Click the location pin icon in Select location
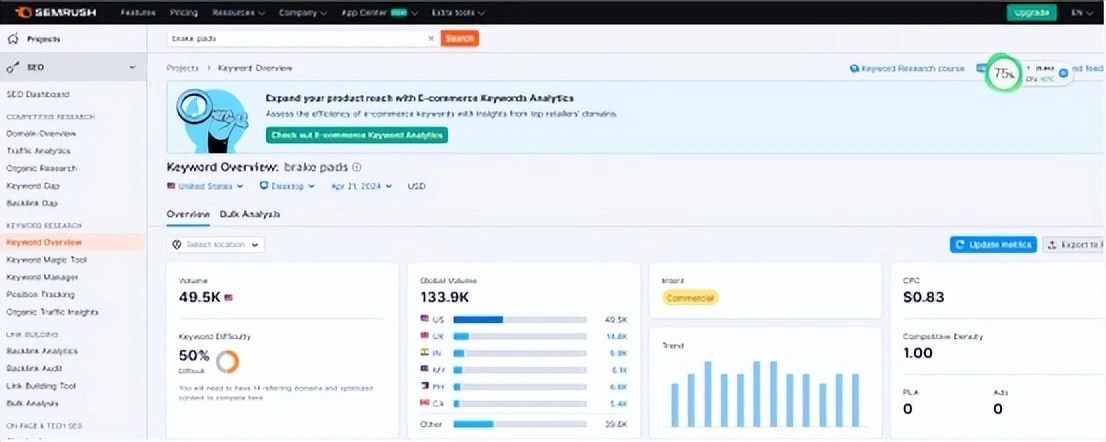This screenshot has height=442, width=1106. [177, 245]
